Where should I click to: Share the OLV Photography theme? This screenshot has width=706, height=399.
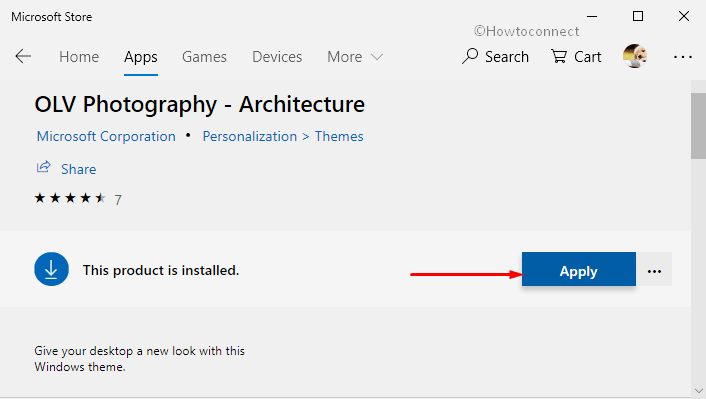(66, 168)
